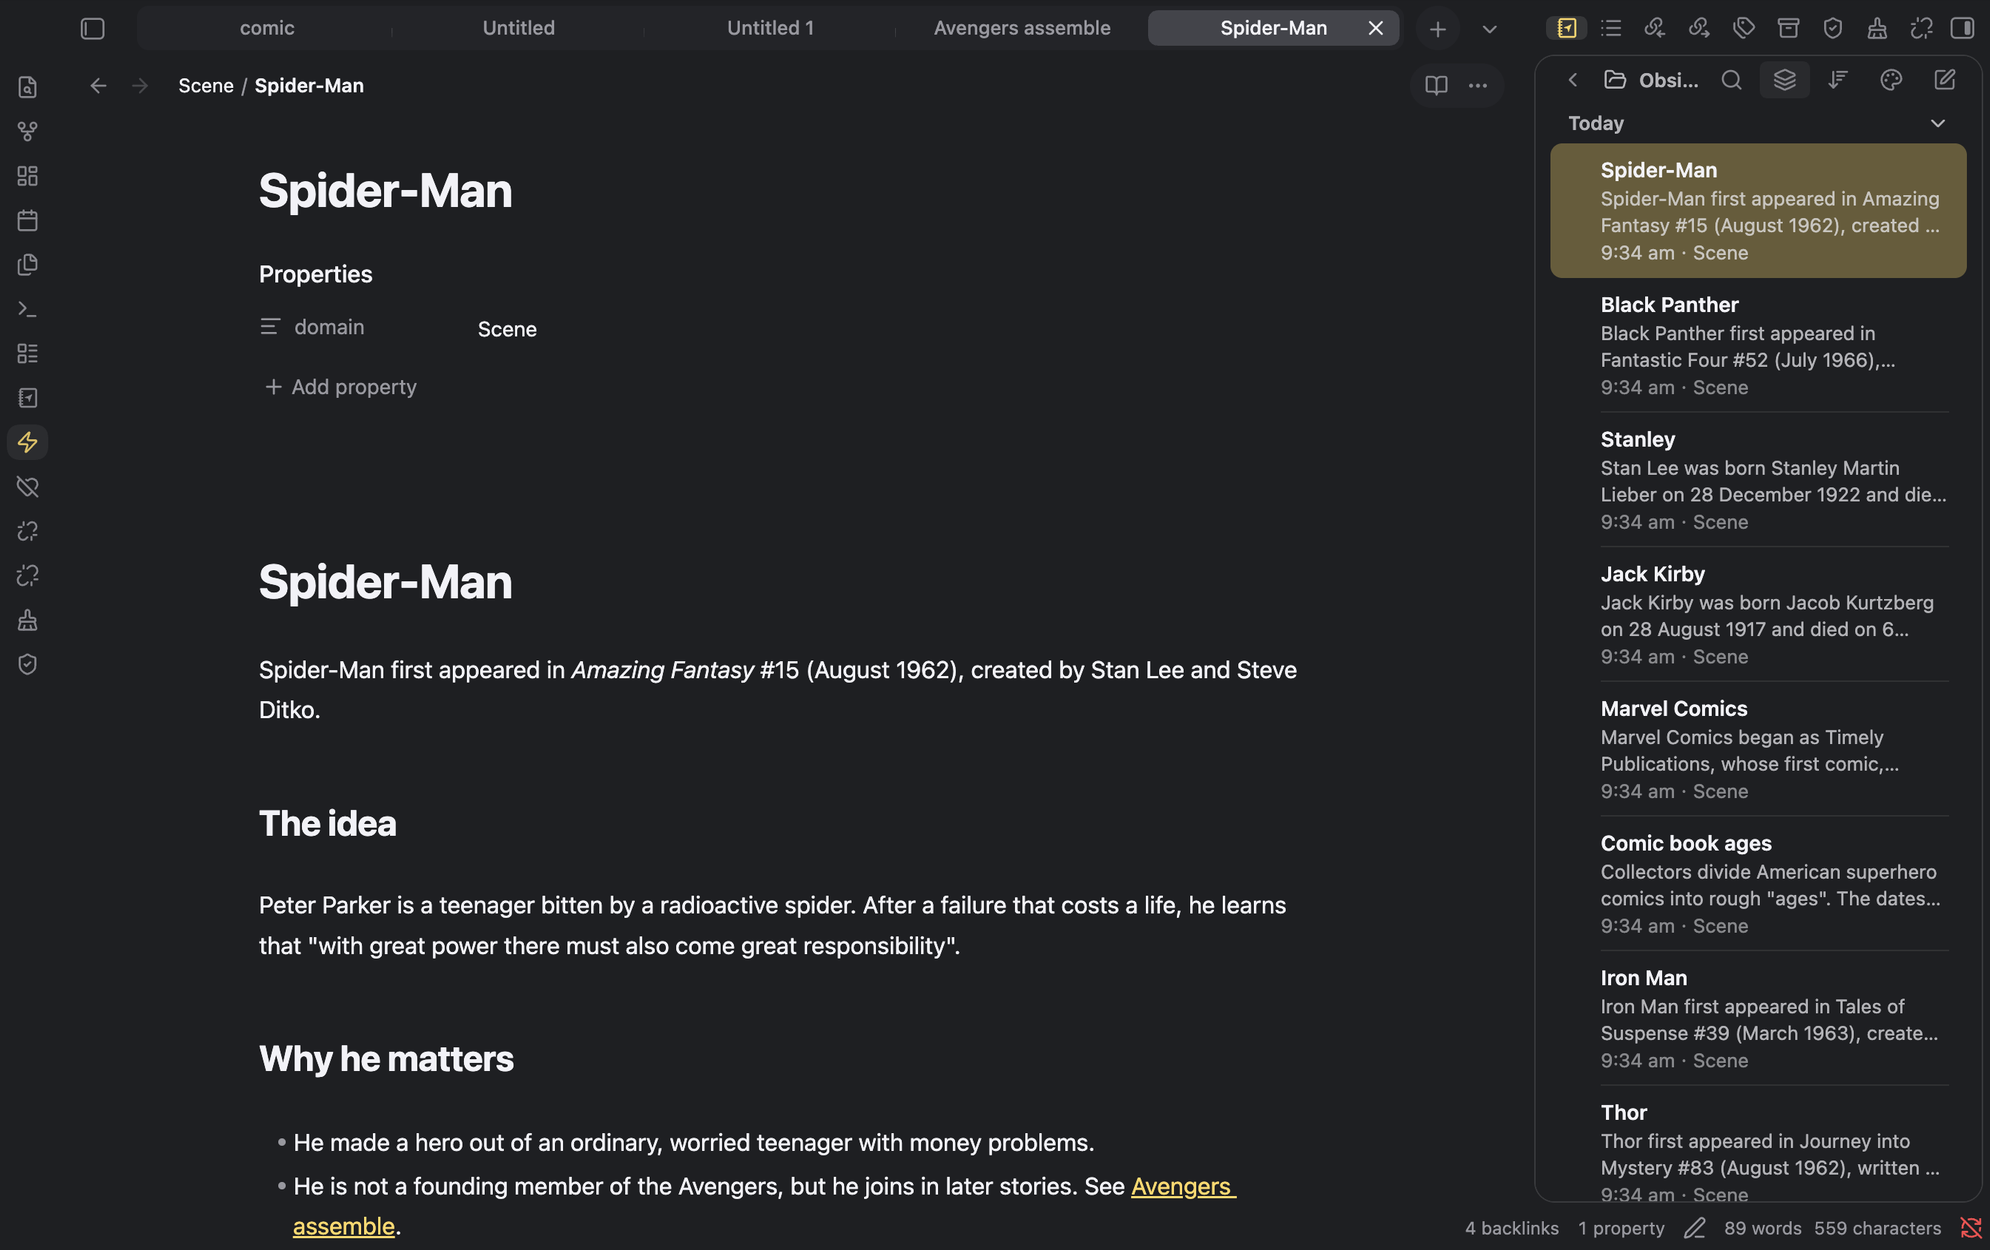
Task: Click the insert template files icon
Action: click(x=28, y=265)
